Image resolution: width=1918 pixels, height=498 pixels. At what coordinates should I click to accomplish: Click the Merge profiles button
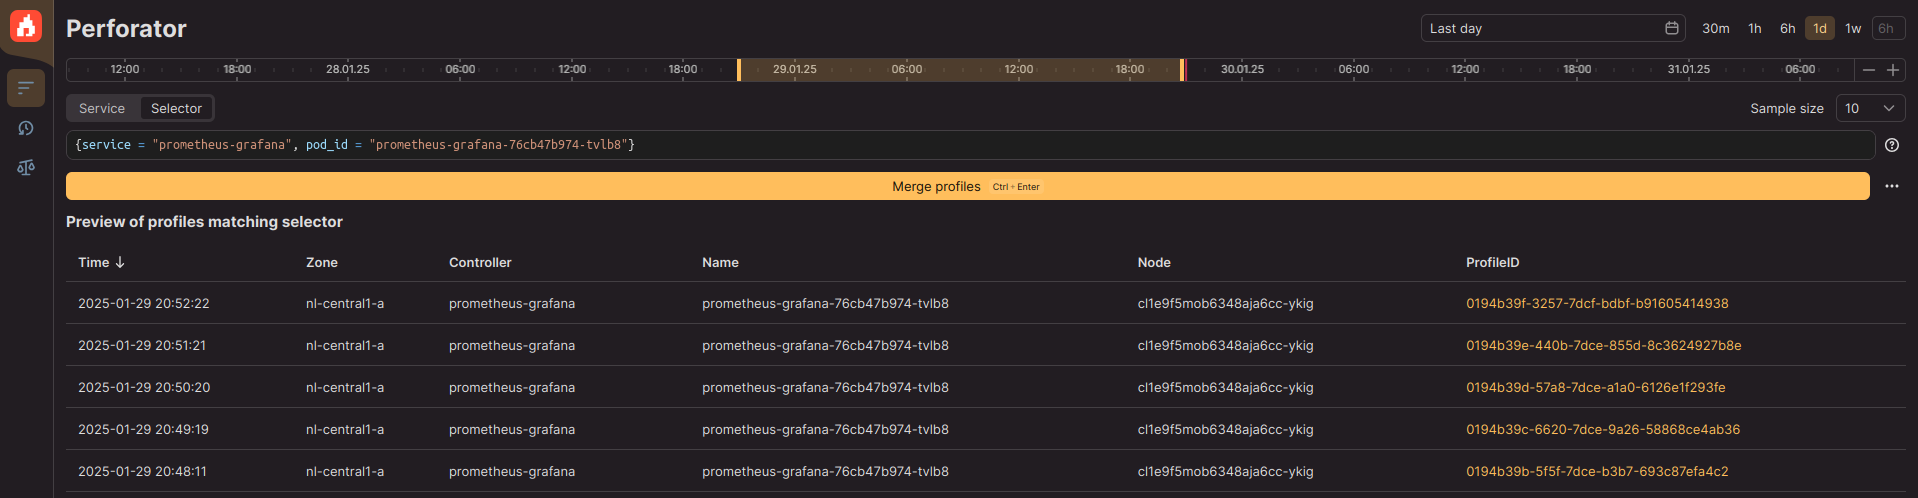pyautogui.click(x=967, y=186)
